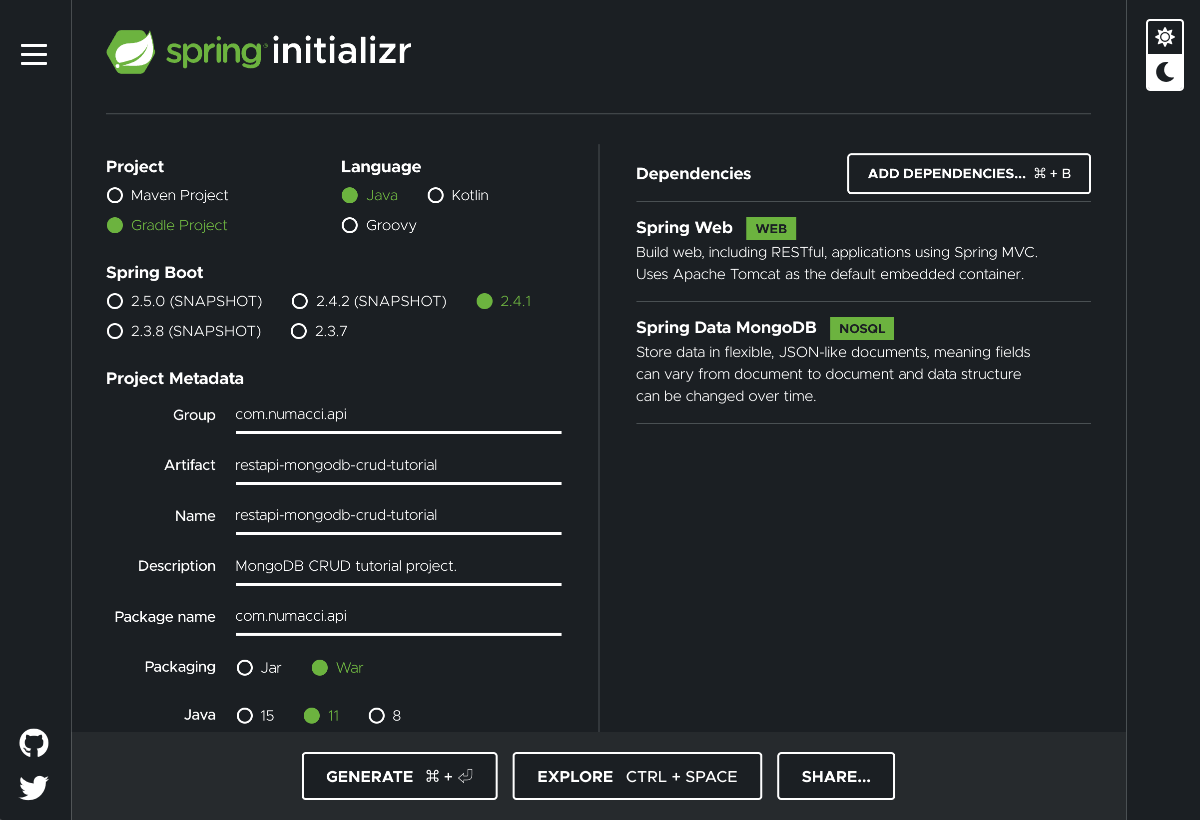The image size is (1200, 820).
Task: Select the Spring Data MongoDB dependency entry
Action: pos(863,361)
